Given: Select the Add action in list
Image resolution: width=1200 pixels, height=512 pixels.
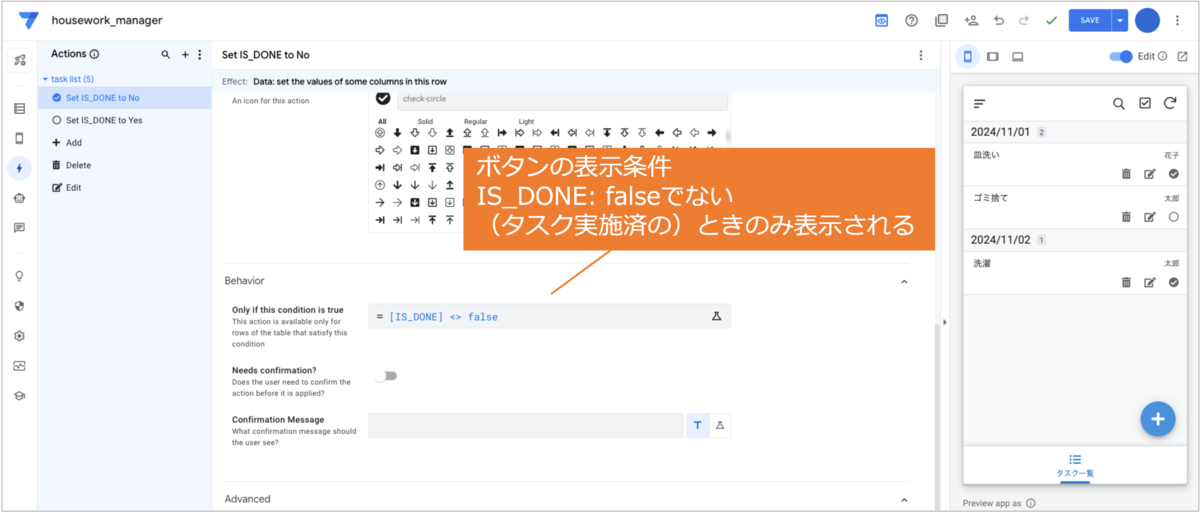Looking at the screenshot, I should (125, 143).
